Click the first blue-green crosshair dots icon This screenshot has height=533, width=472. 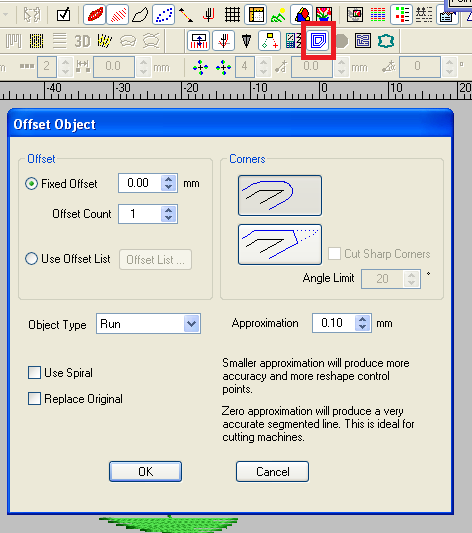click(200, 67)
